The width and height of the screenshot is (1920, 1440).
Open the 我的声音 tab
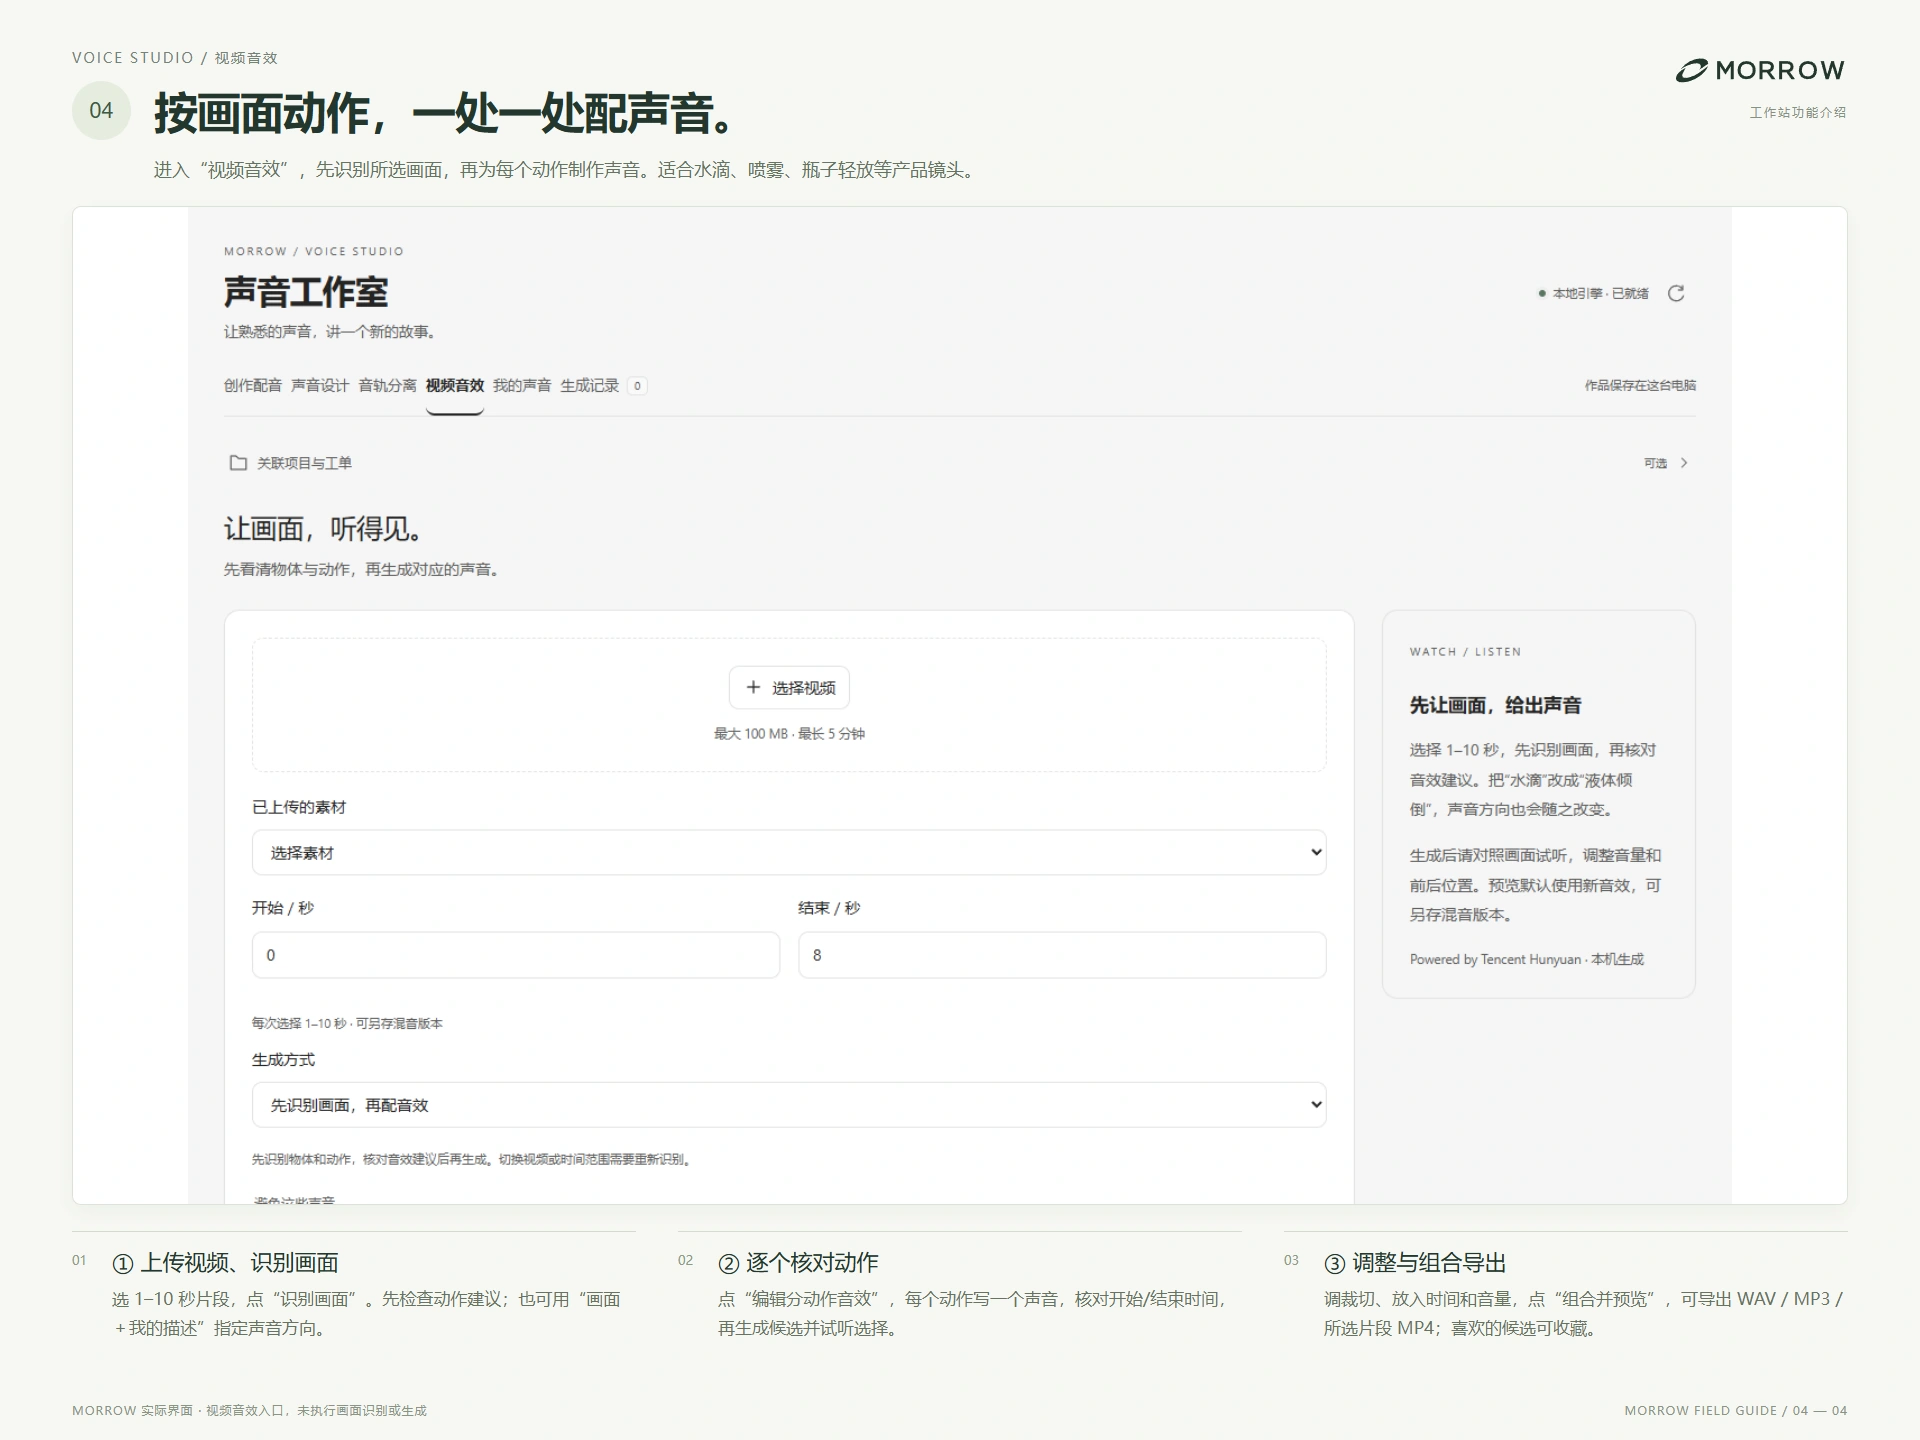click(x=522, y=386)
